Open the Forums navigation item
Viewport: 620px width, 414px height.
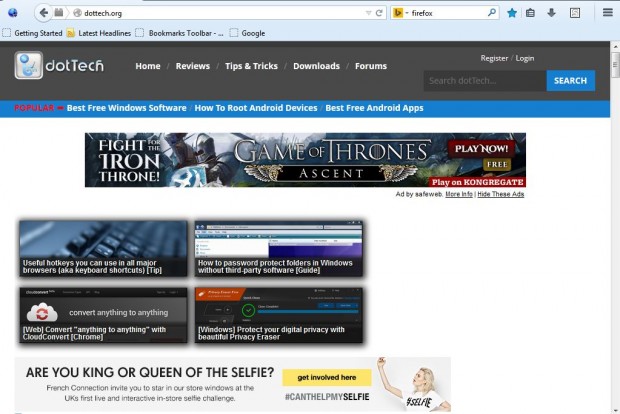(x=371, y=66)
